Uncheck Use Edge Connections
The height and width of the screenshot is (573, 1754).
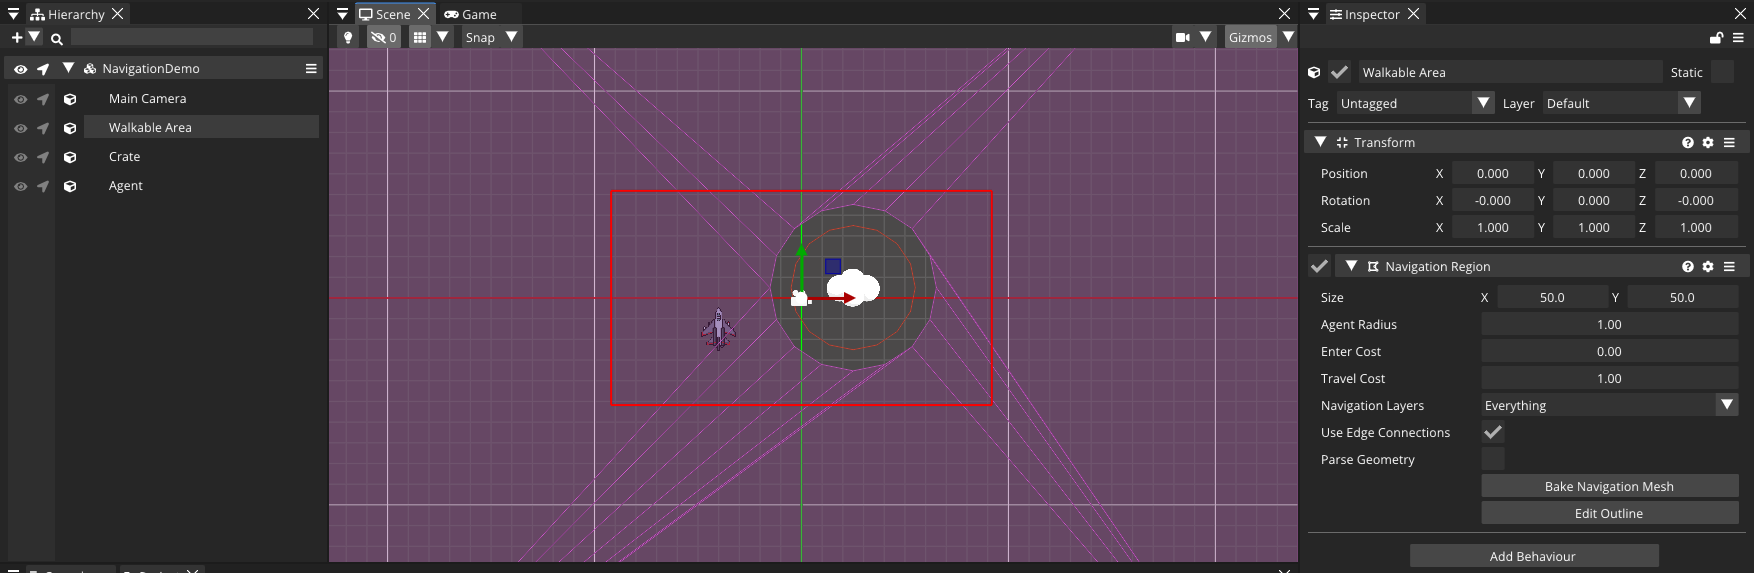point(1493,432)
